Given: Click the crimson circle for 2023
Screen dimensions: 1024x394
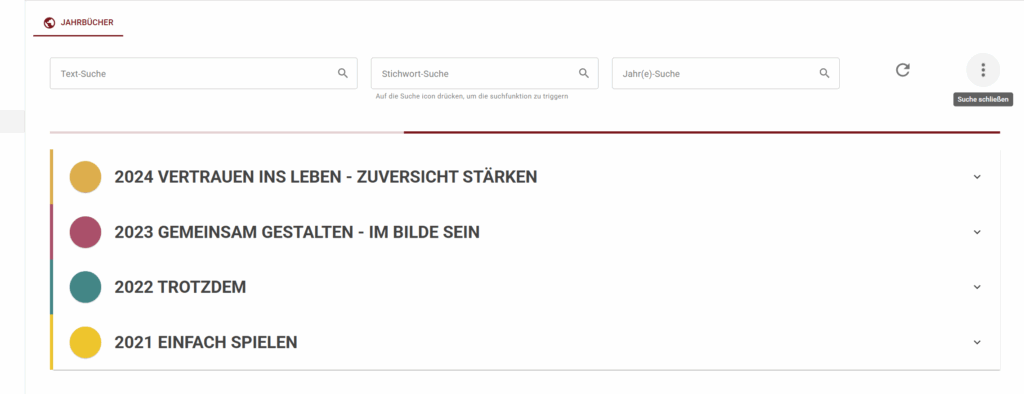Looking at the screenshot, I should click(86, 232).
